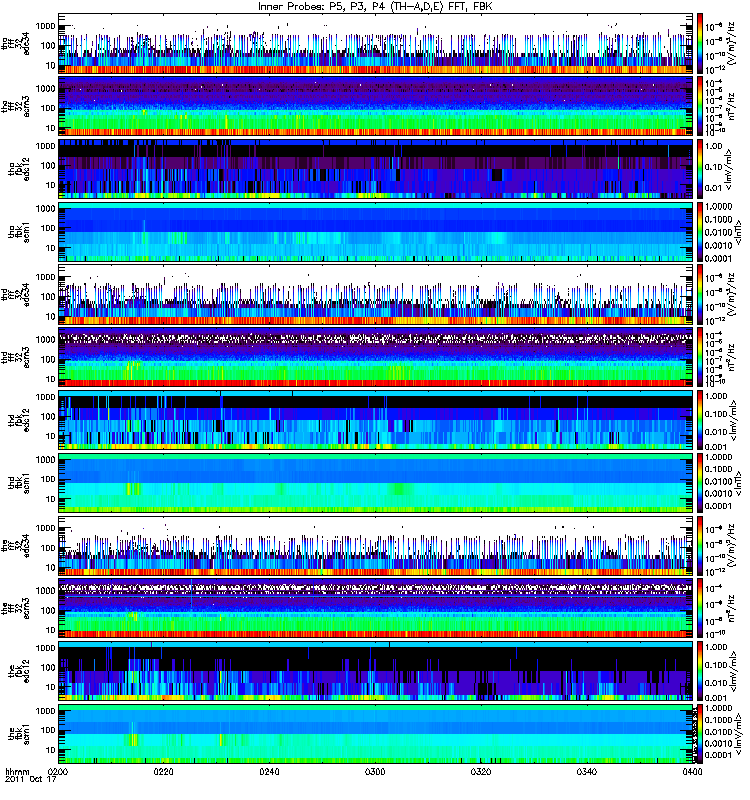Click the 'the fff 32 scm3' axis label
The width and height of the screenshot is (750, 800).
click(x=16, y=609)
